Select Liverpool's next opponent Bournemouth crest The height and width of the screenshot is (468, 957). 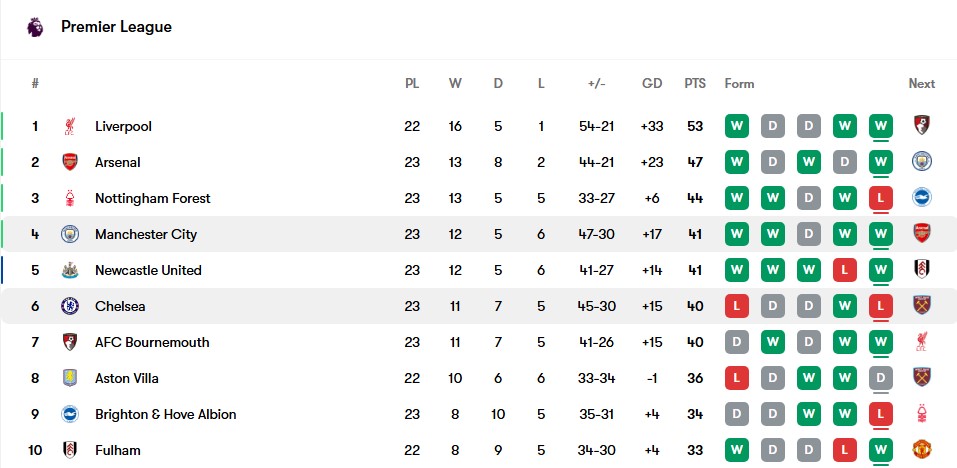tap(922, 126)
